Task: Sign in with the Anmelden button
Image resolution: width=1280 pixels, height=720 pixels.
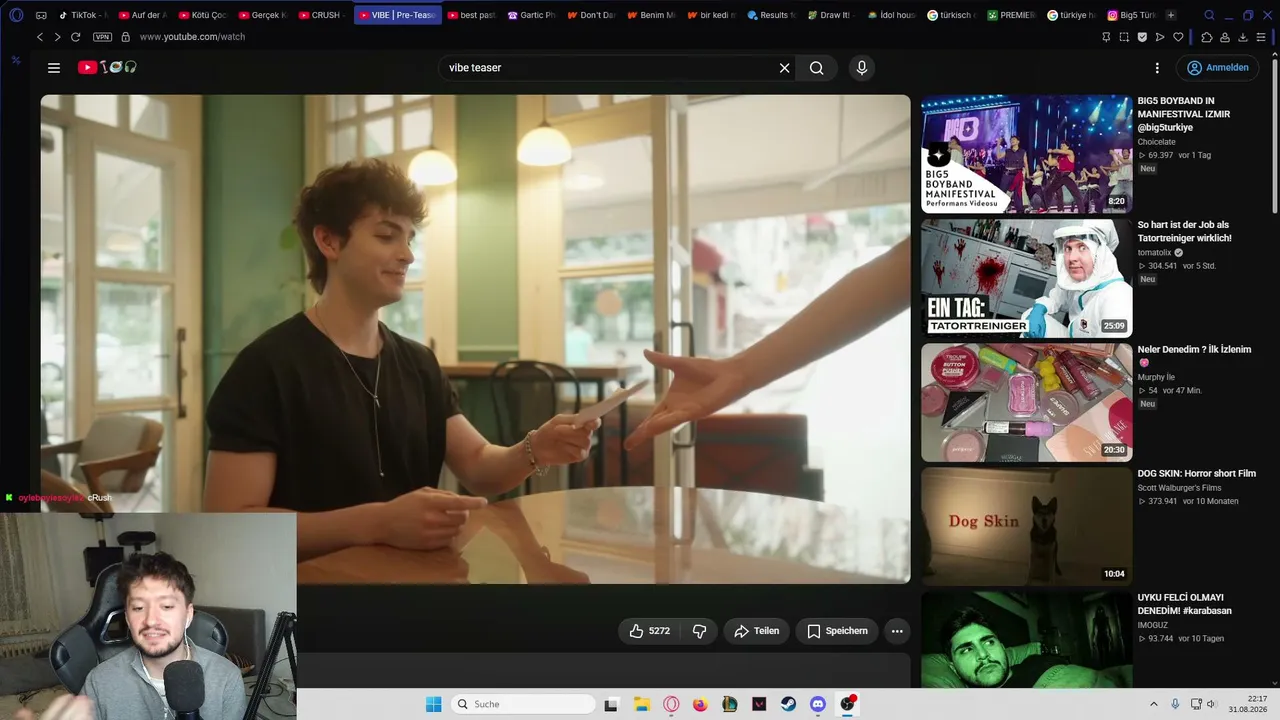Action: point(1217,68)
